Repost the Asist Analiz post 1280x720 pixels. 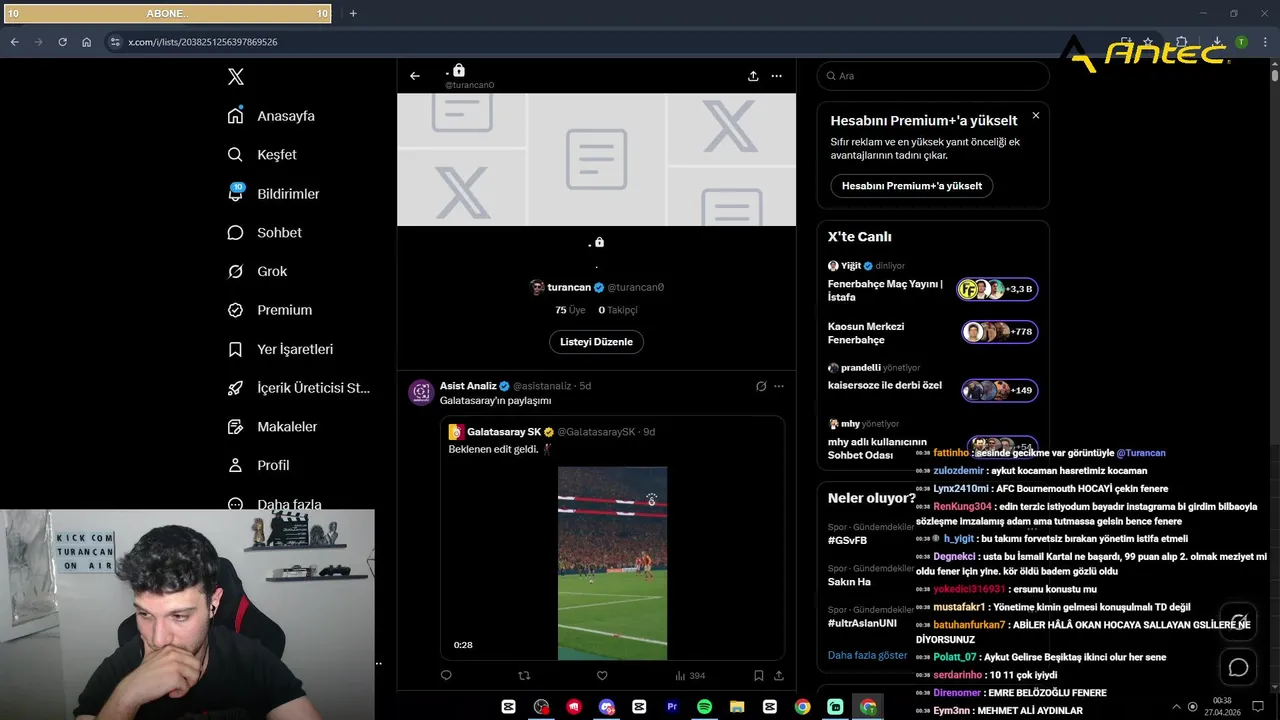pos(524,676)
